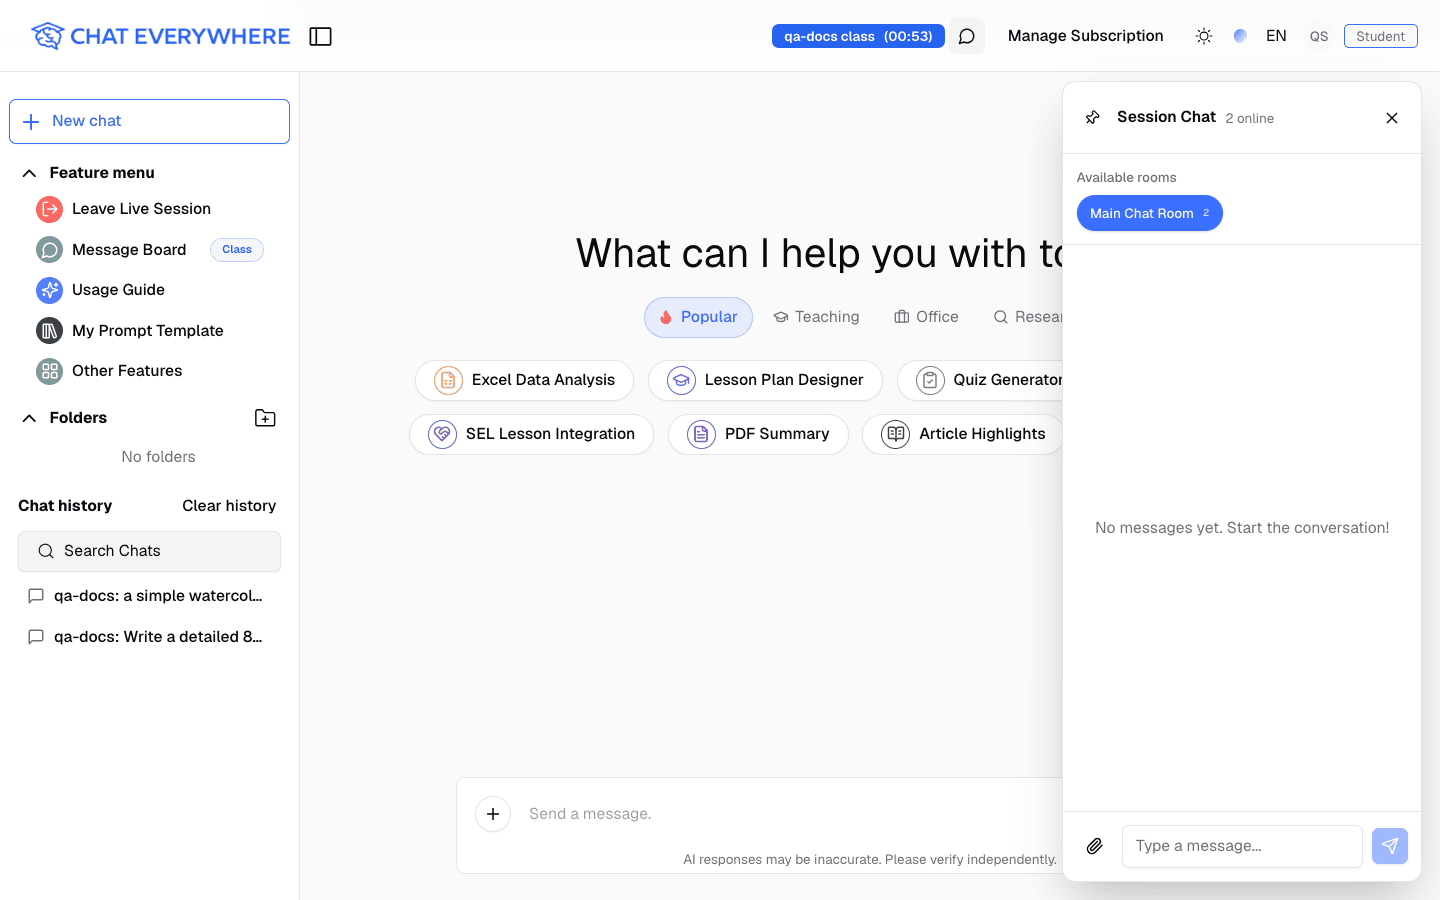Click the blue gradient orb icon
Viewport: 1440px width, 900px height.
[x=1240, y=36]
